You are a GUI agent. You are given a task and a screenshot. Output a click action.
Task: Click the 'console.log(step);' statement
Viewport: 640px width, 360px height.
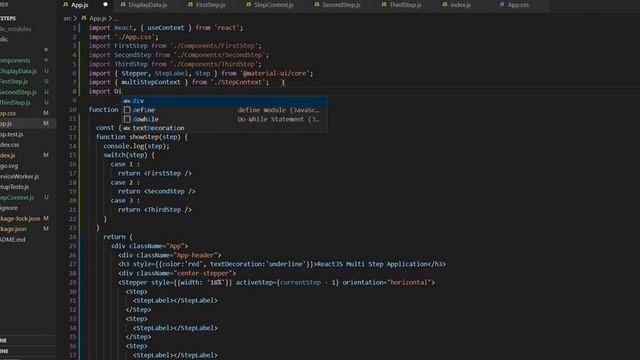pyautogui.click(x=136, y=146)
